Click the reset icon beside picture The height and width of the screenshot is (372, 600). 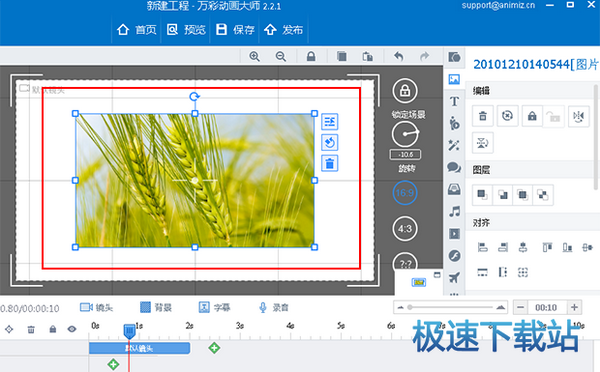pos(329,143)
